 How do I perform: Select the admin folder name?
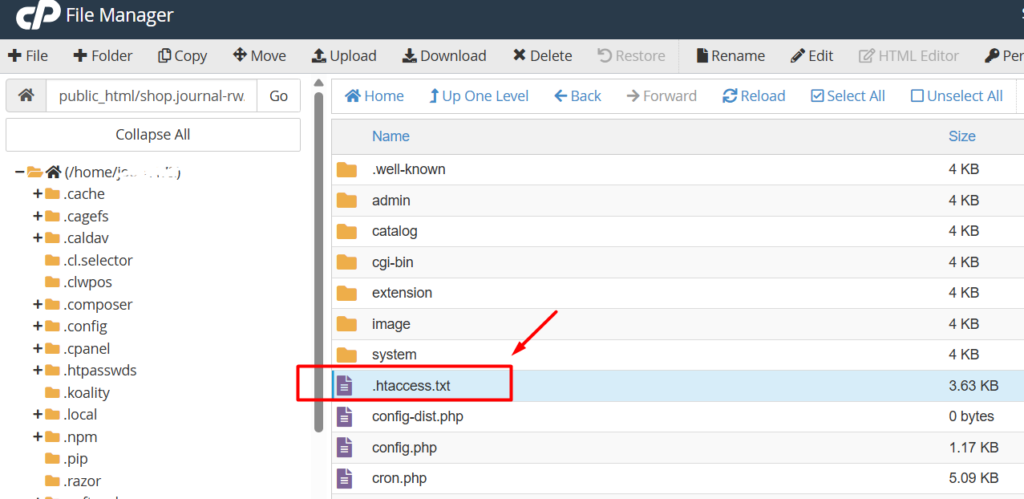[x=391, y=201]
